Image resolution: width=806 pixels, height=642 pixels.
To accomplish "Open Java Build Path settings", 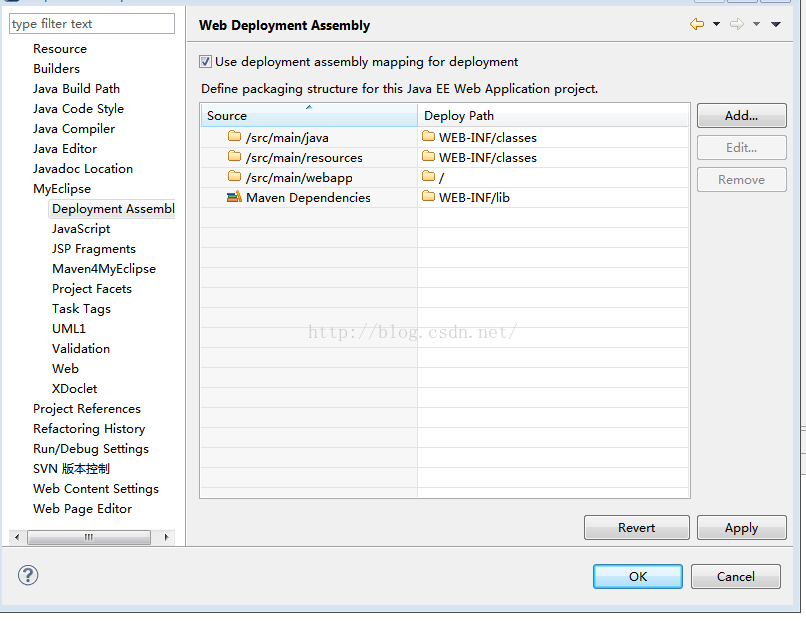I will pyautogui.click(x=77, y=89).
